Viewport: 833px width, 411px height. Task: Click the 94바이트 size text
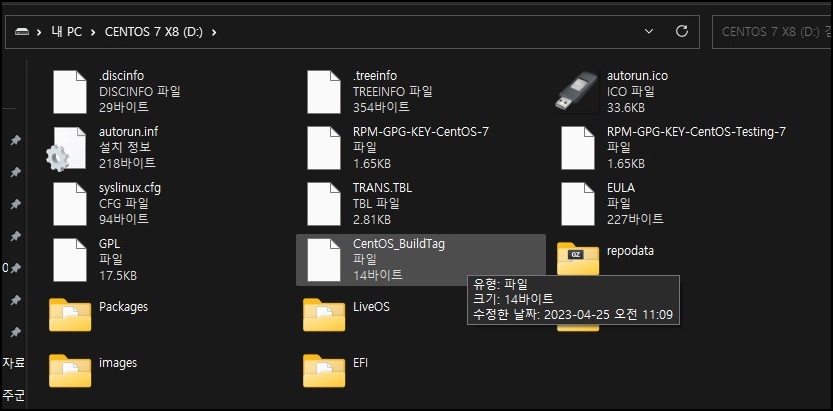point(124,219)
